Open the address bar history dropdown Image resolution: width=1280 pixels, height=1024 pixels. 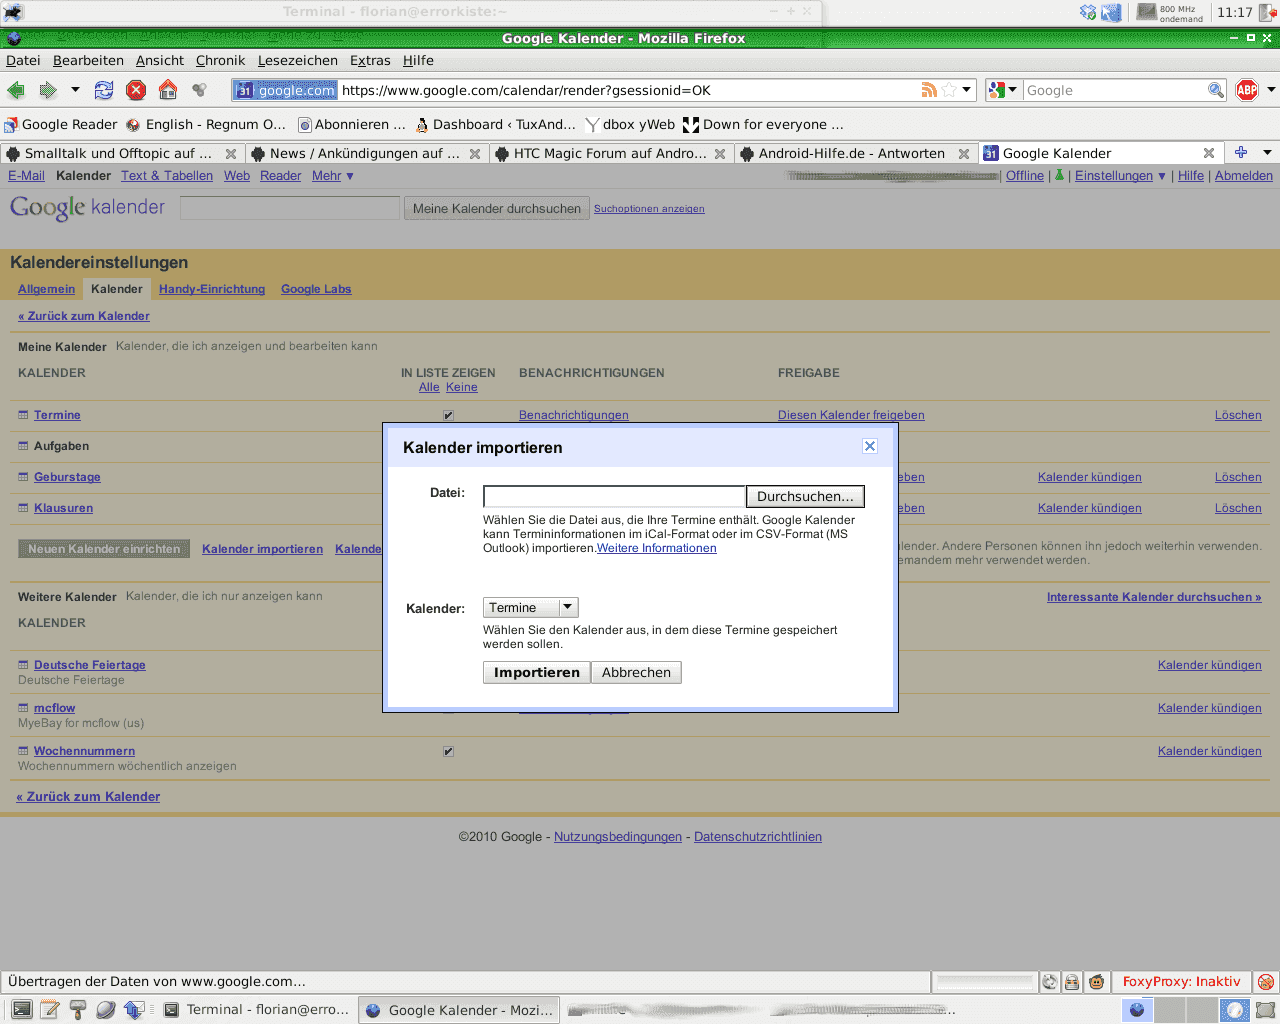click(967, 90)
